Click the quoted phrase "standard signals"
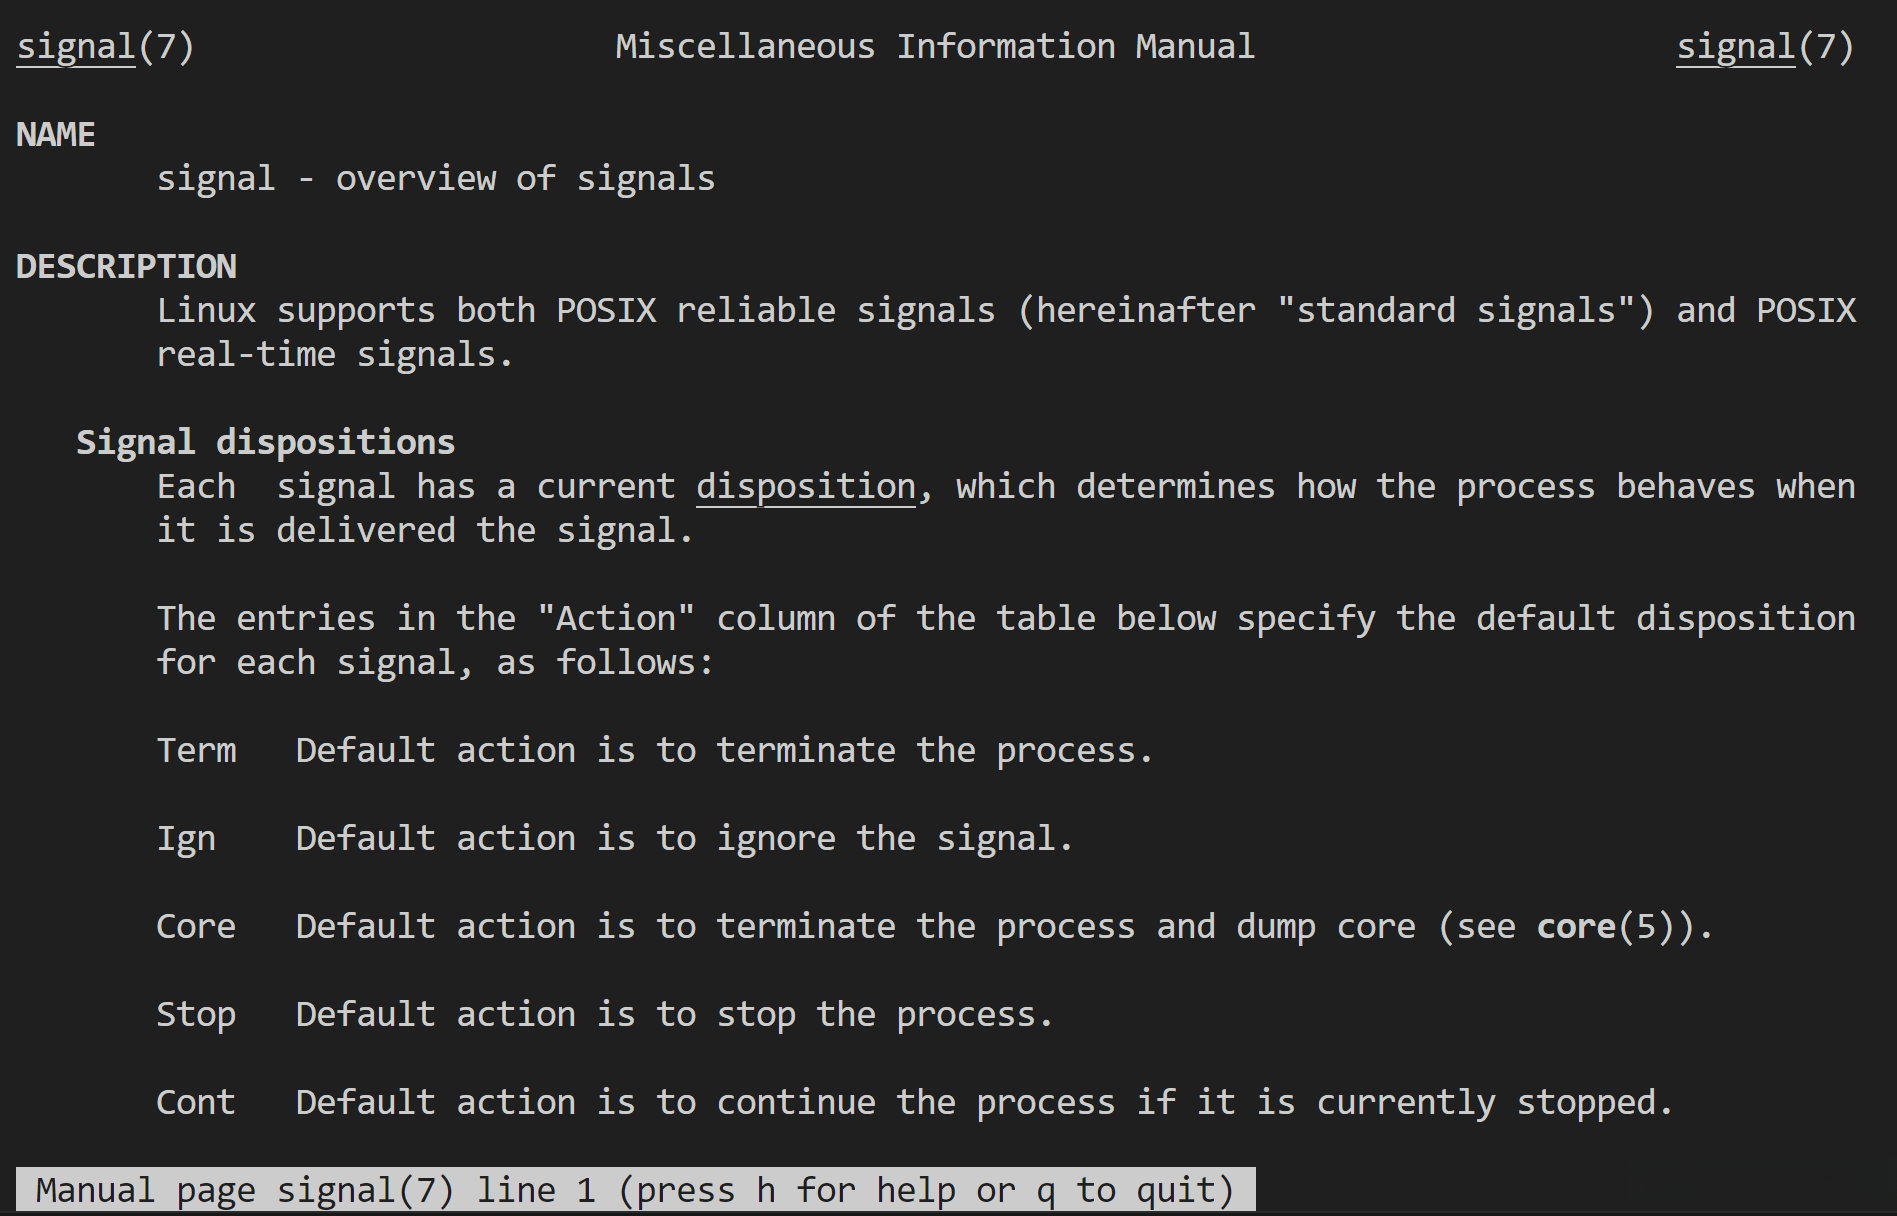1897x1216 pixels. 1456,311
